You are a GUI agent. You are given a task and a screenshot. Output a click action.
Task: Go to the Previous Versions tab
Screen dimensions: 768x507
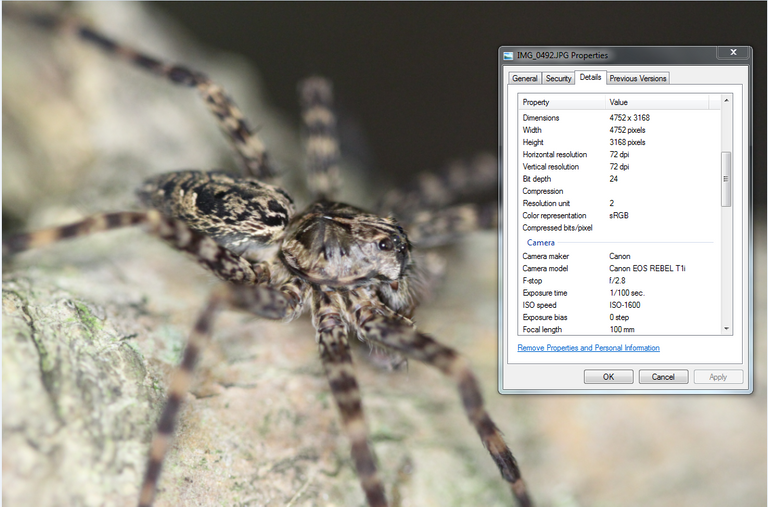pos(638,78)
